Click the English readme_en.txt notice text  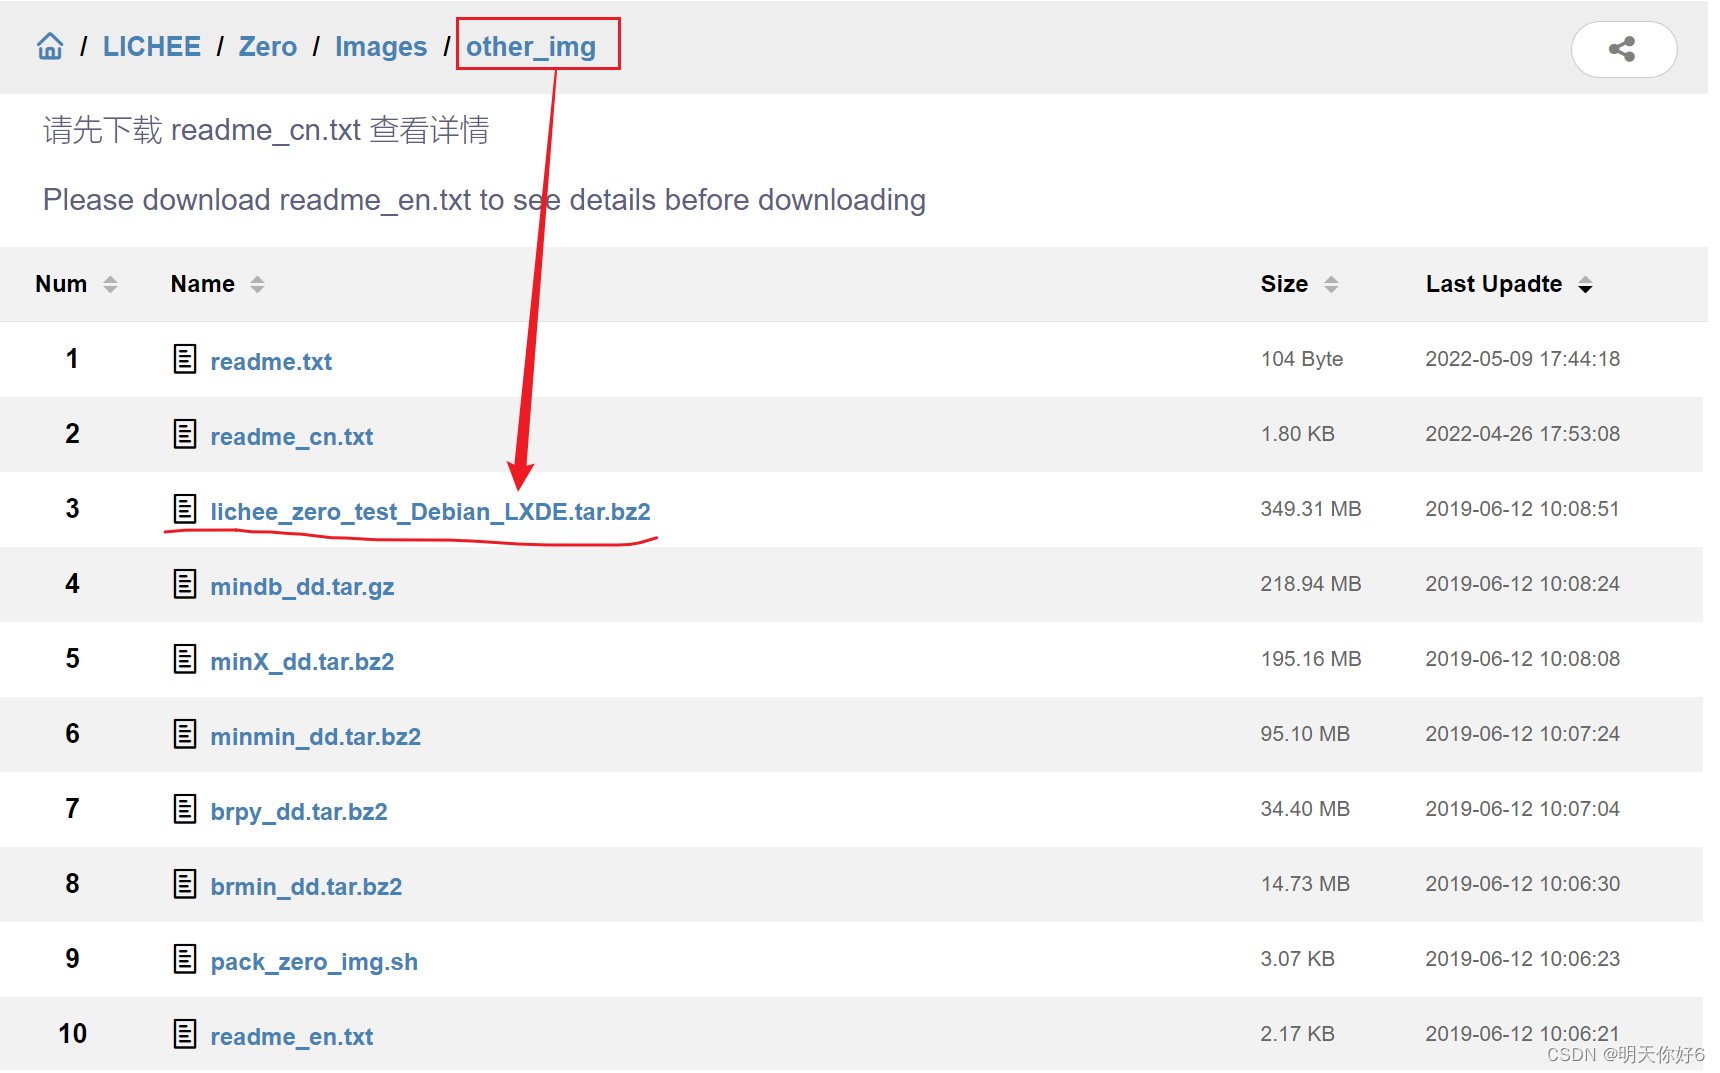click(x=484, y=200)
